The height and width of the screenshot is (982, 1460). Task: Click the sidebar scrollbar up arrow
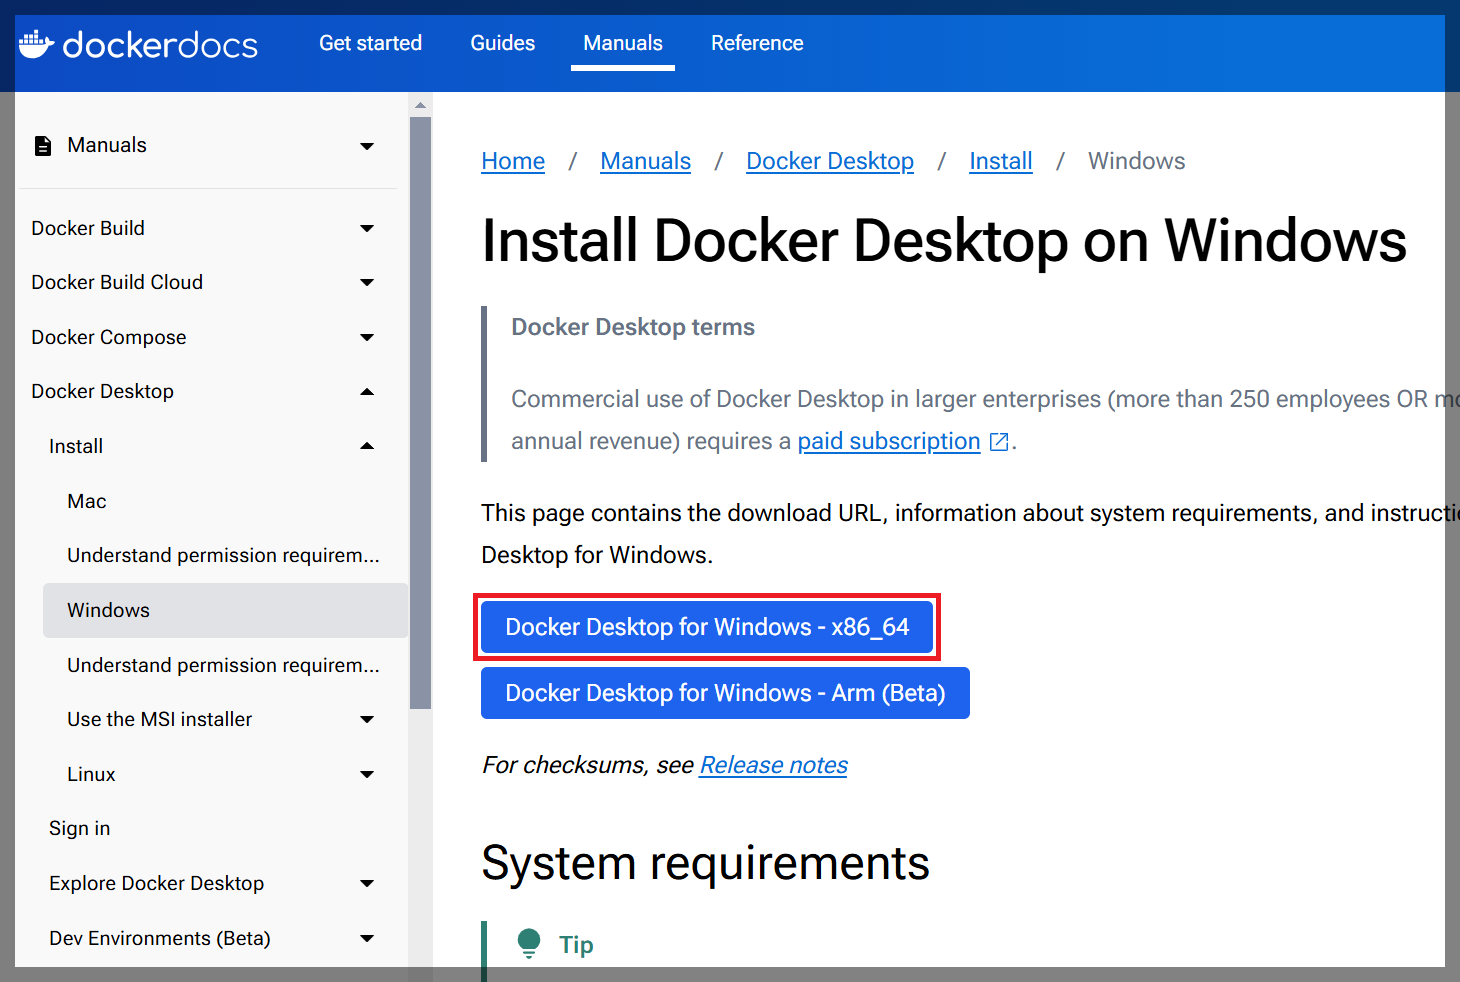click(420, 105)
